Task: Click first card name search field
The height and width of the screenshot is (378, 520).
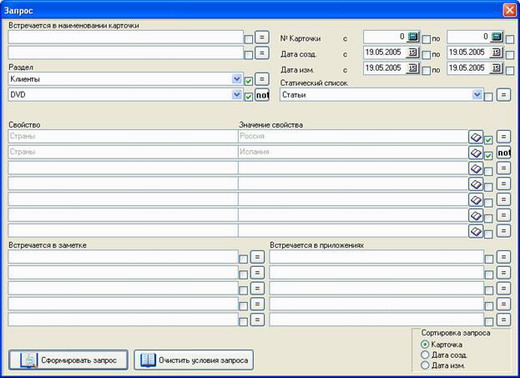Action: click(x=126, y=37)
